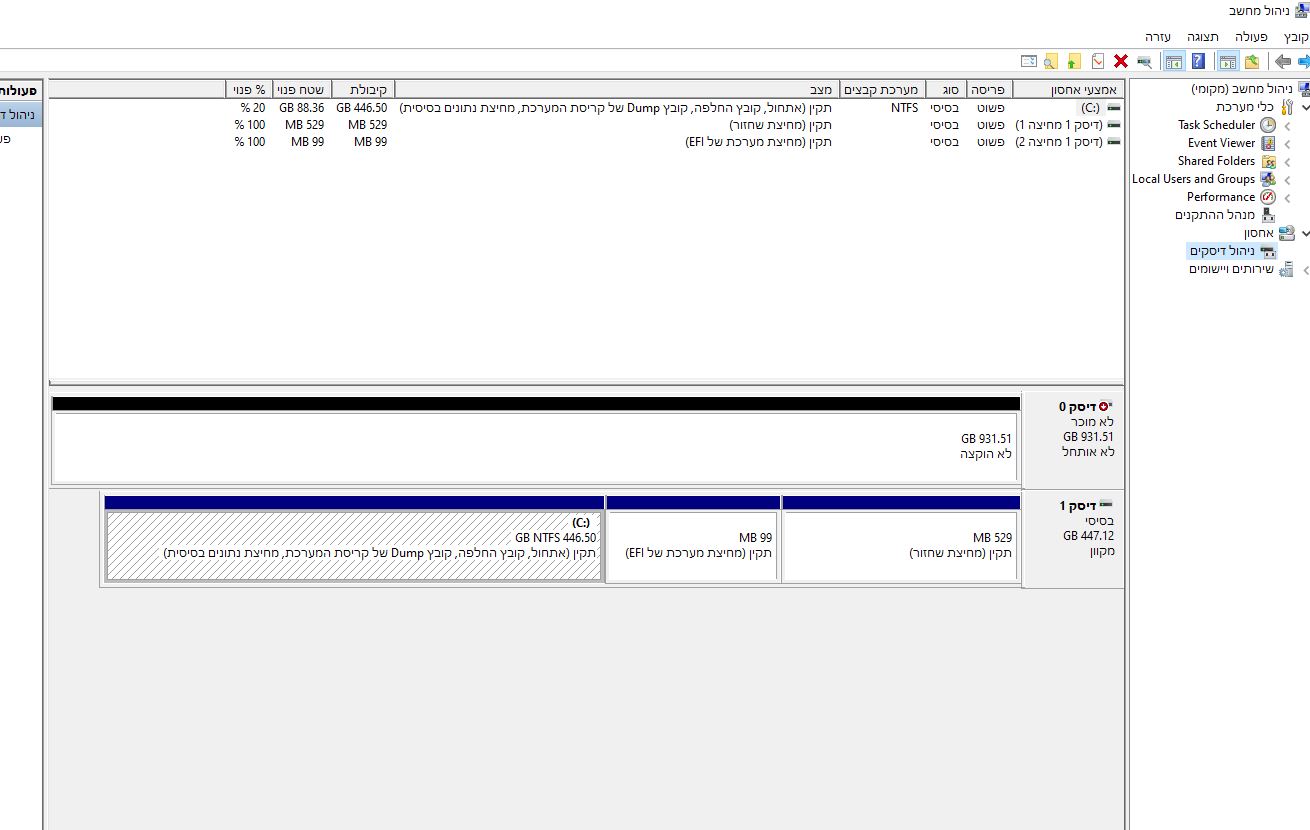The width and height of the screenshot is (1310, 830).
Task: Click the Disk 1 drive icon
Action: pyautogui.click(x=1105, y=505)
